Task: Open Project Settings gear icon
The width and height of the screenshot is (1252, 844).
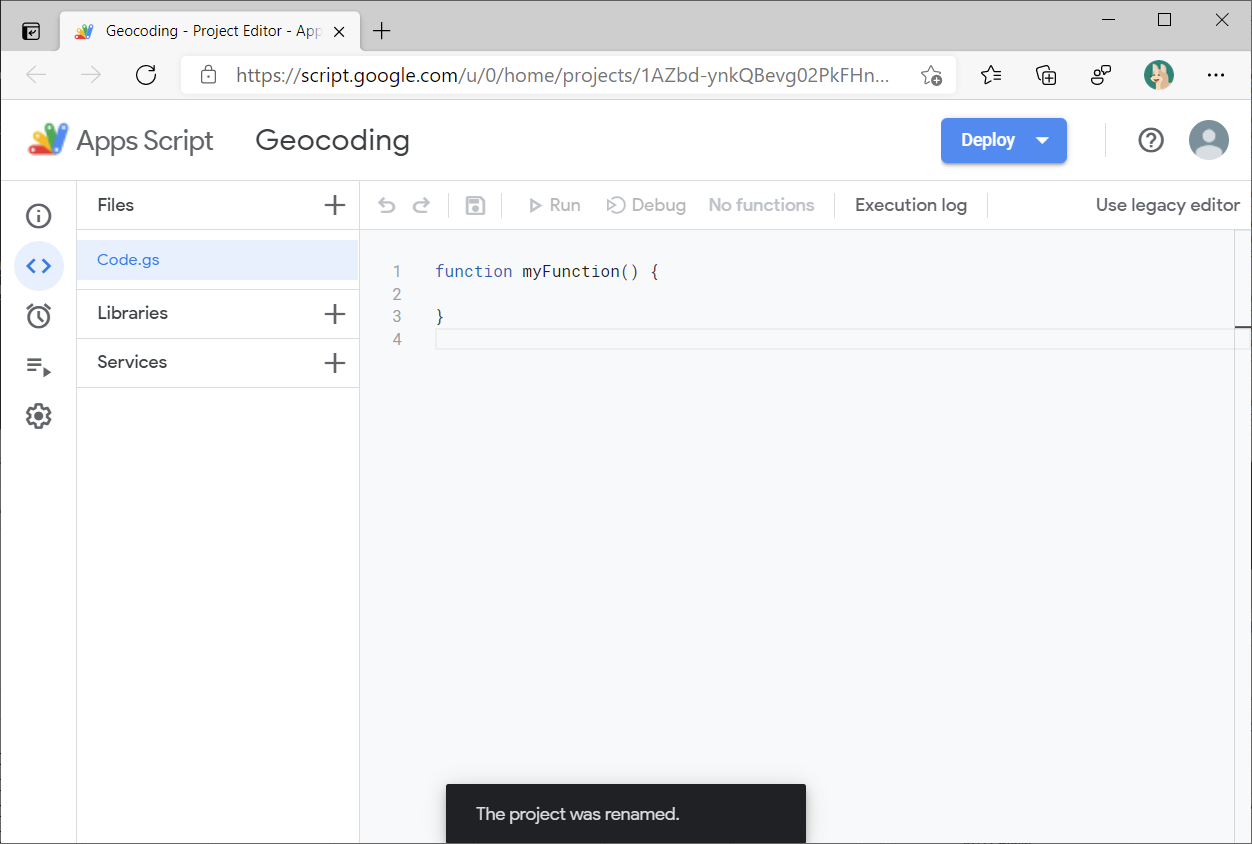Action: pyautogui.click(x=38, y=416)
